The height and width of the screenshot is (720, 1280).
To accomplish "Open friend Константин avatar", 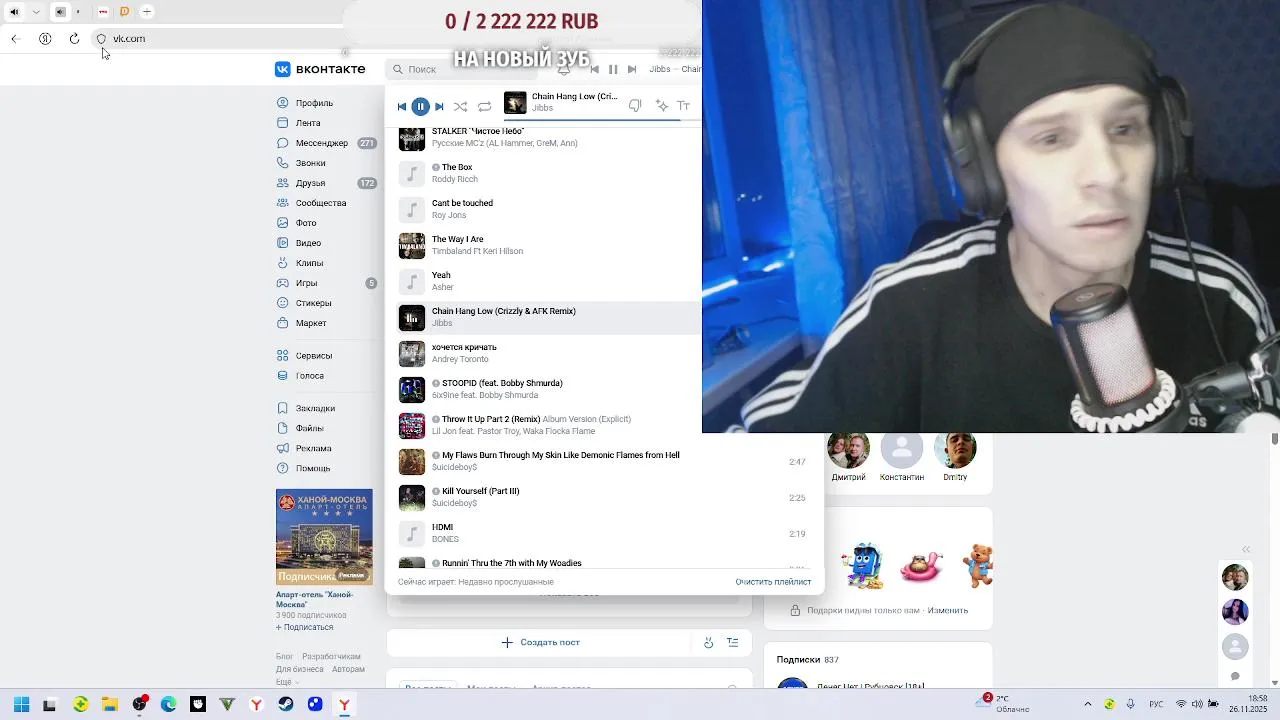I will point(902,451).
